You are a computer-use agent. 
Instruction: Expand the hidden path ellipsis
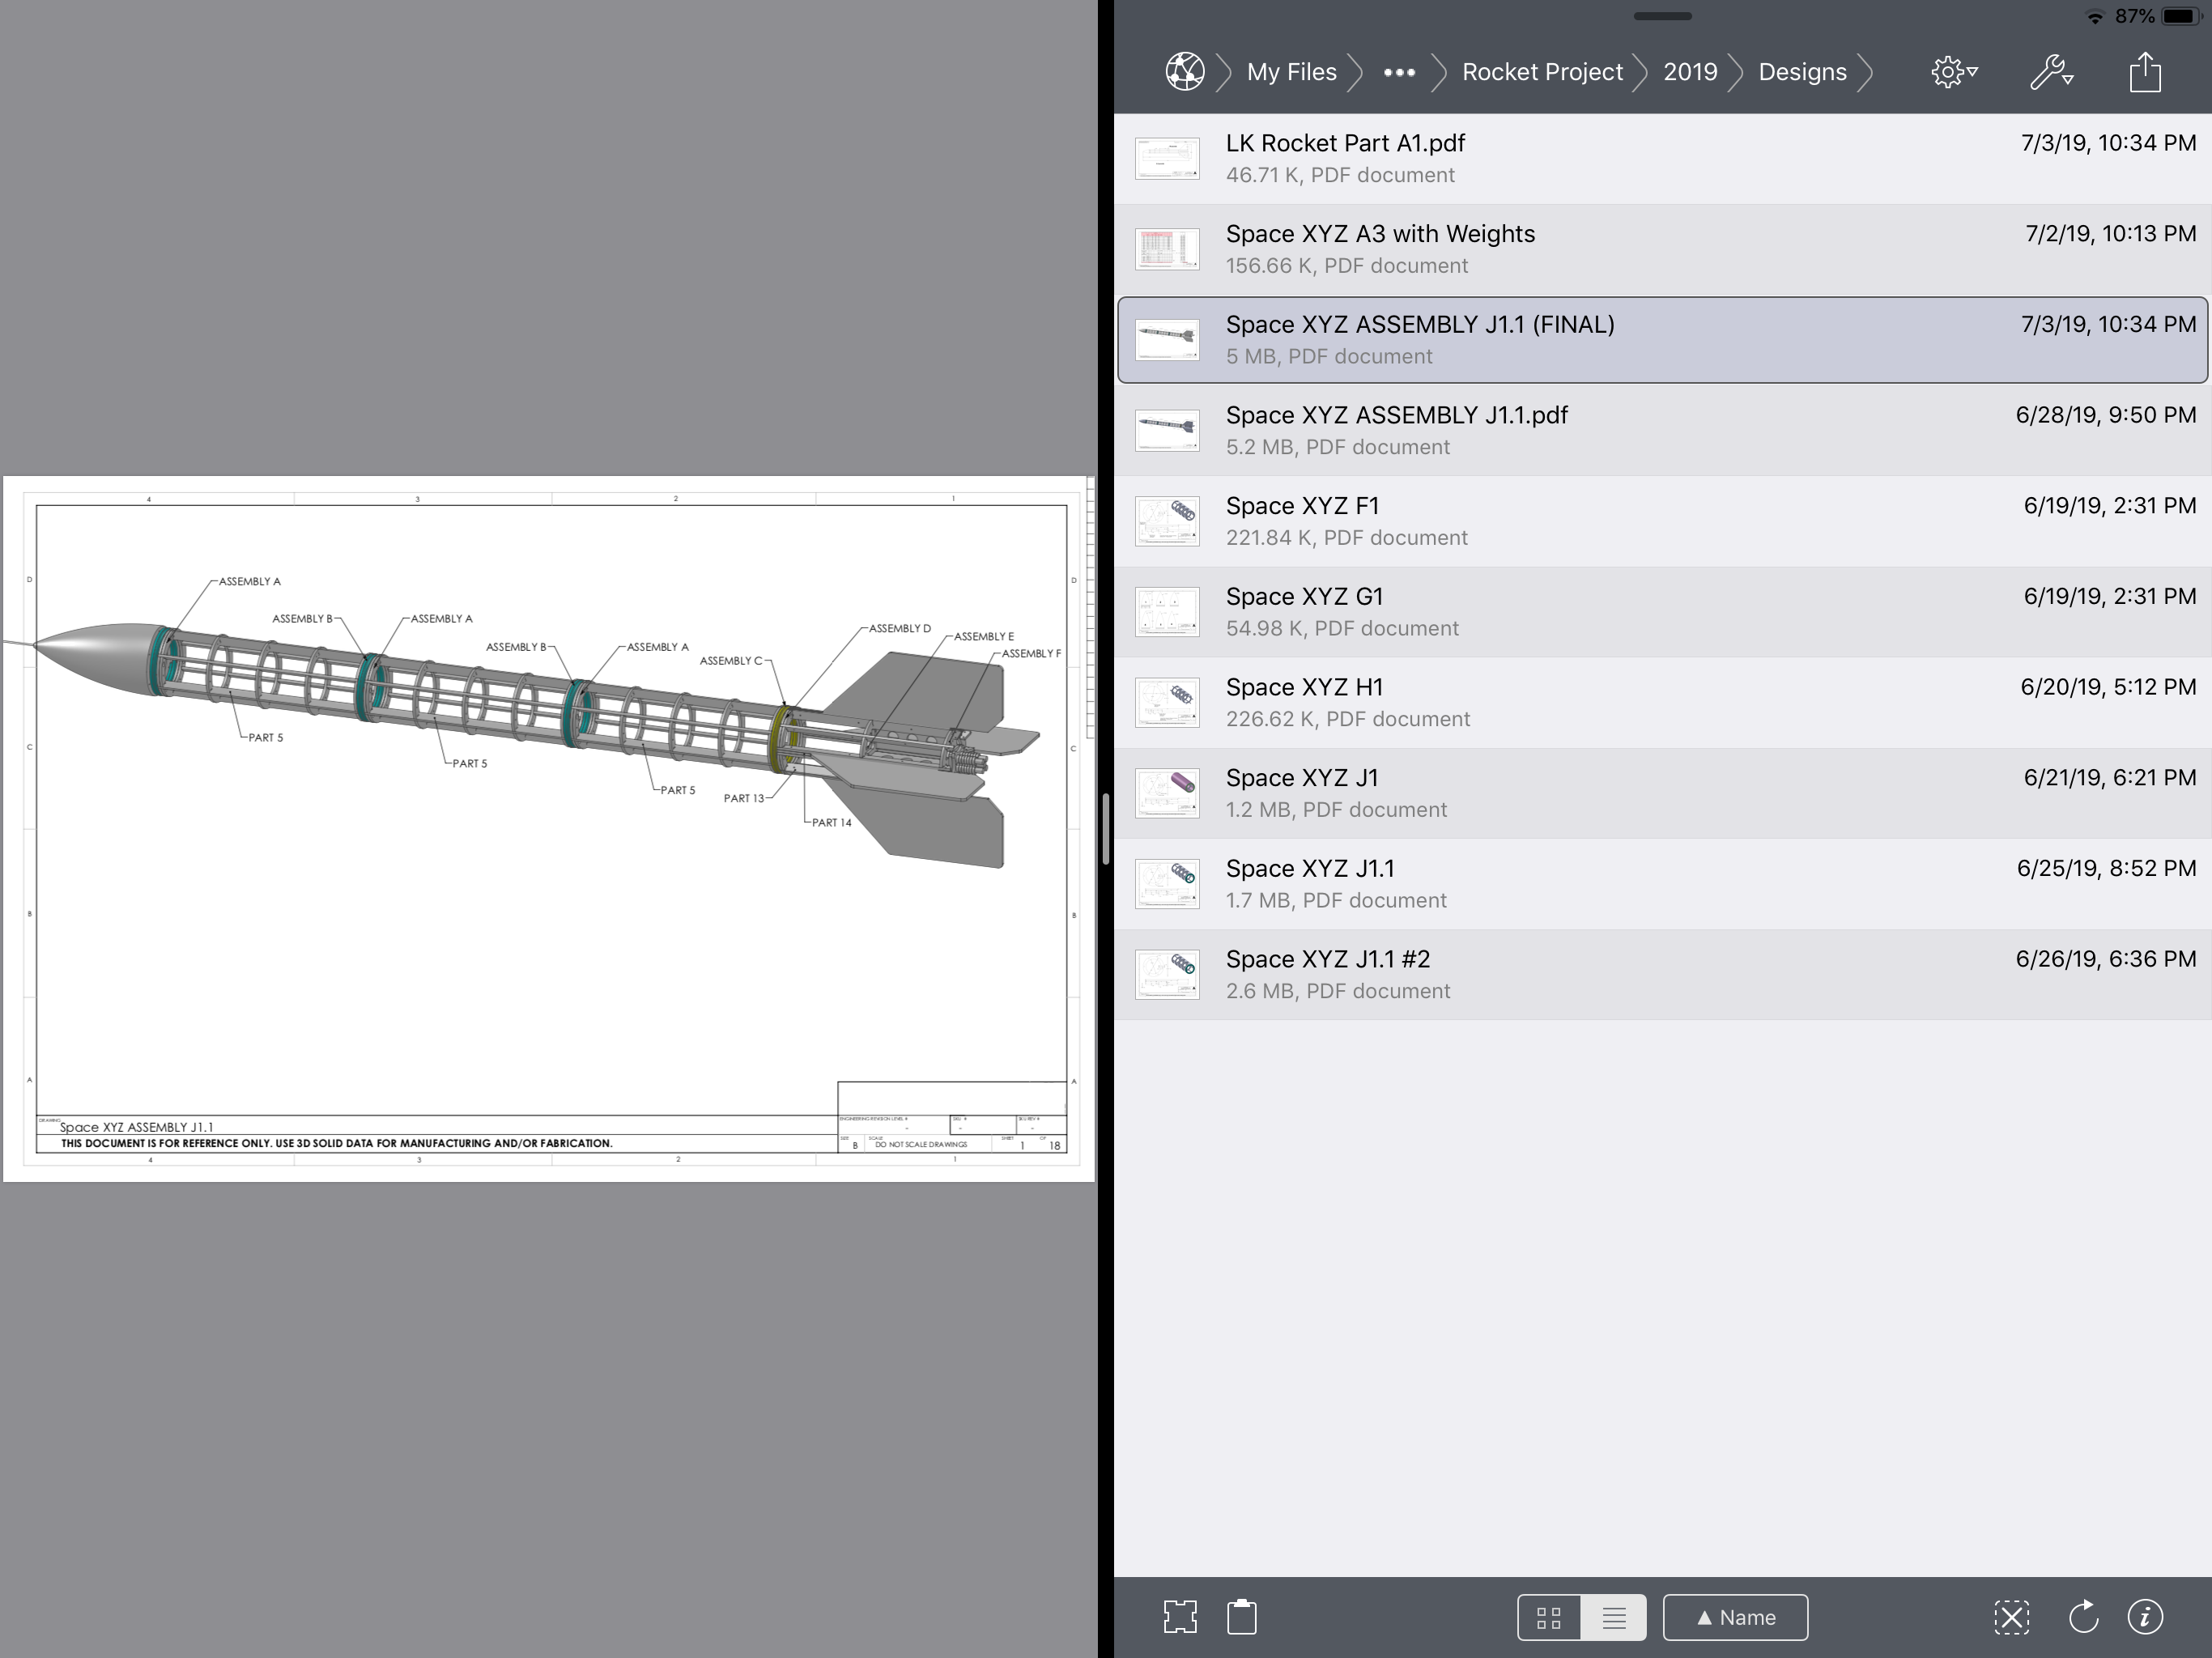1399,72
